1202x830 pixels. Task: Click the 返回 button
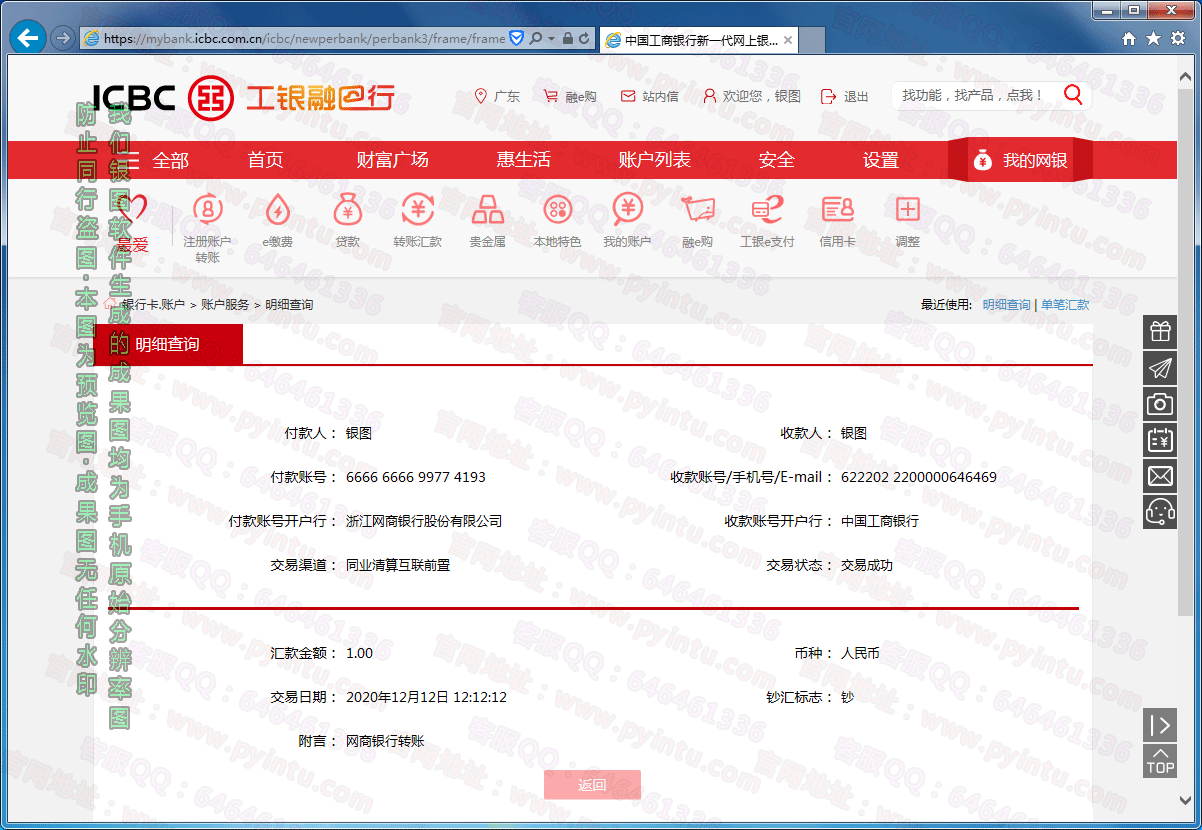tap(592, 785)
